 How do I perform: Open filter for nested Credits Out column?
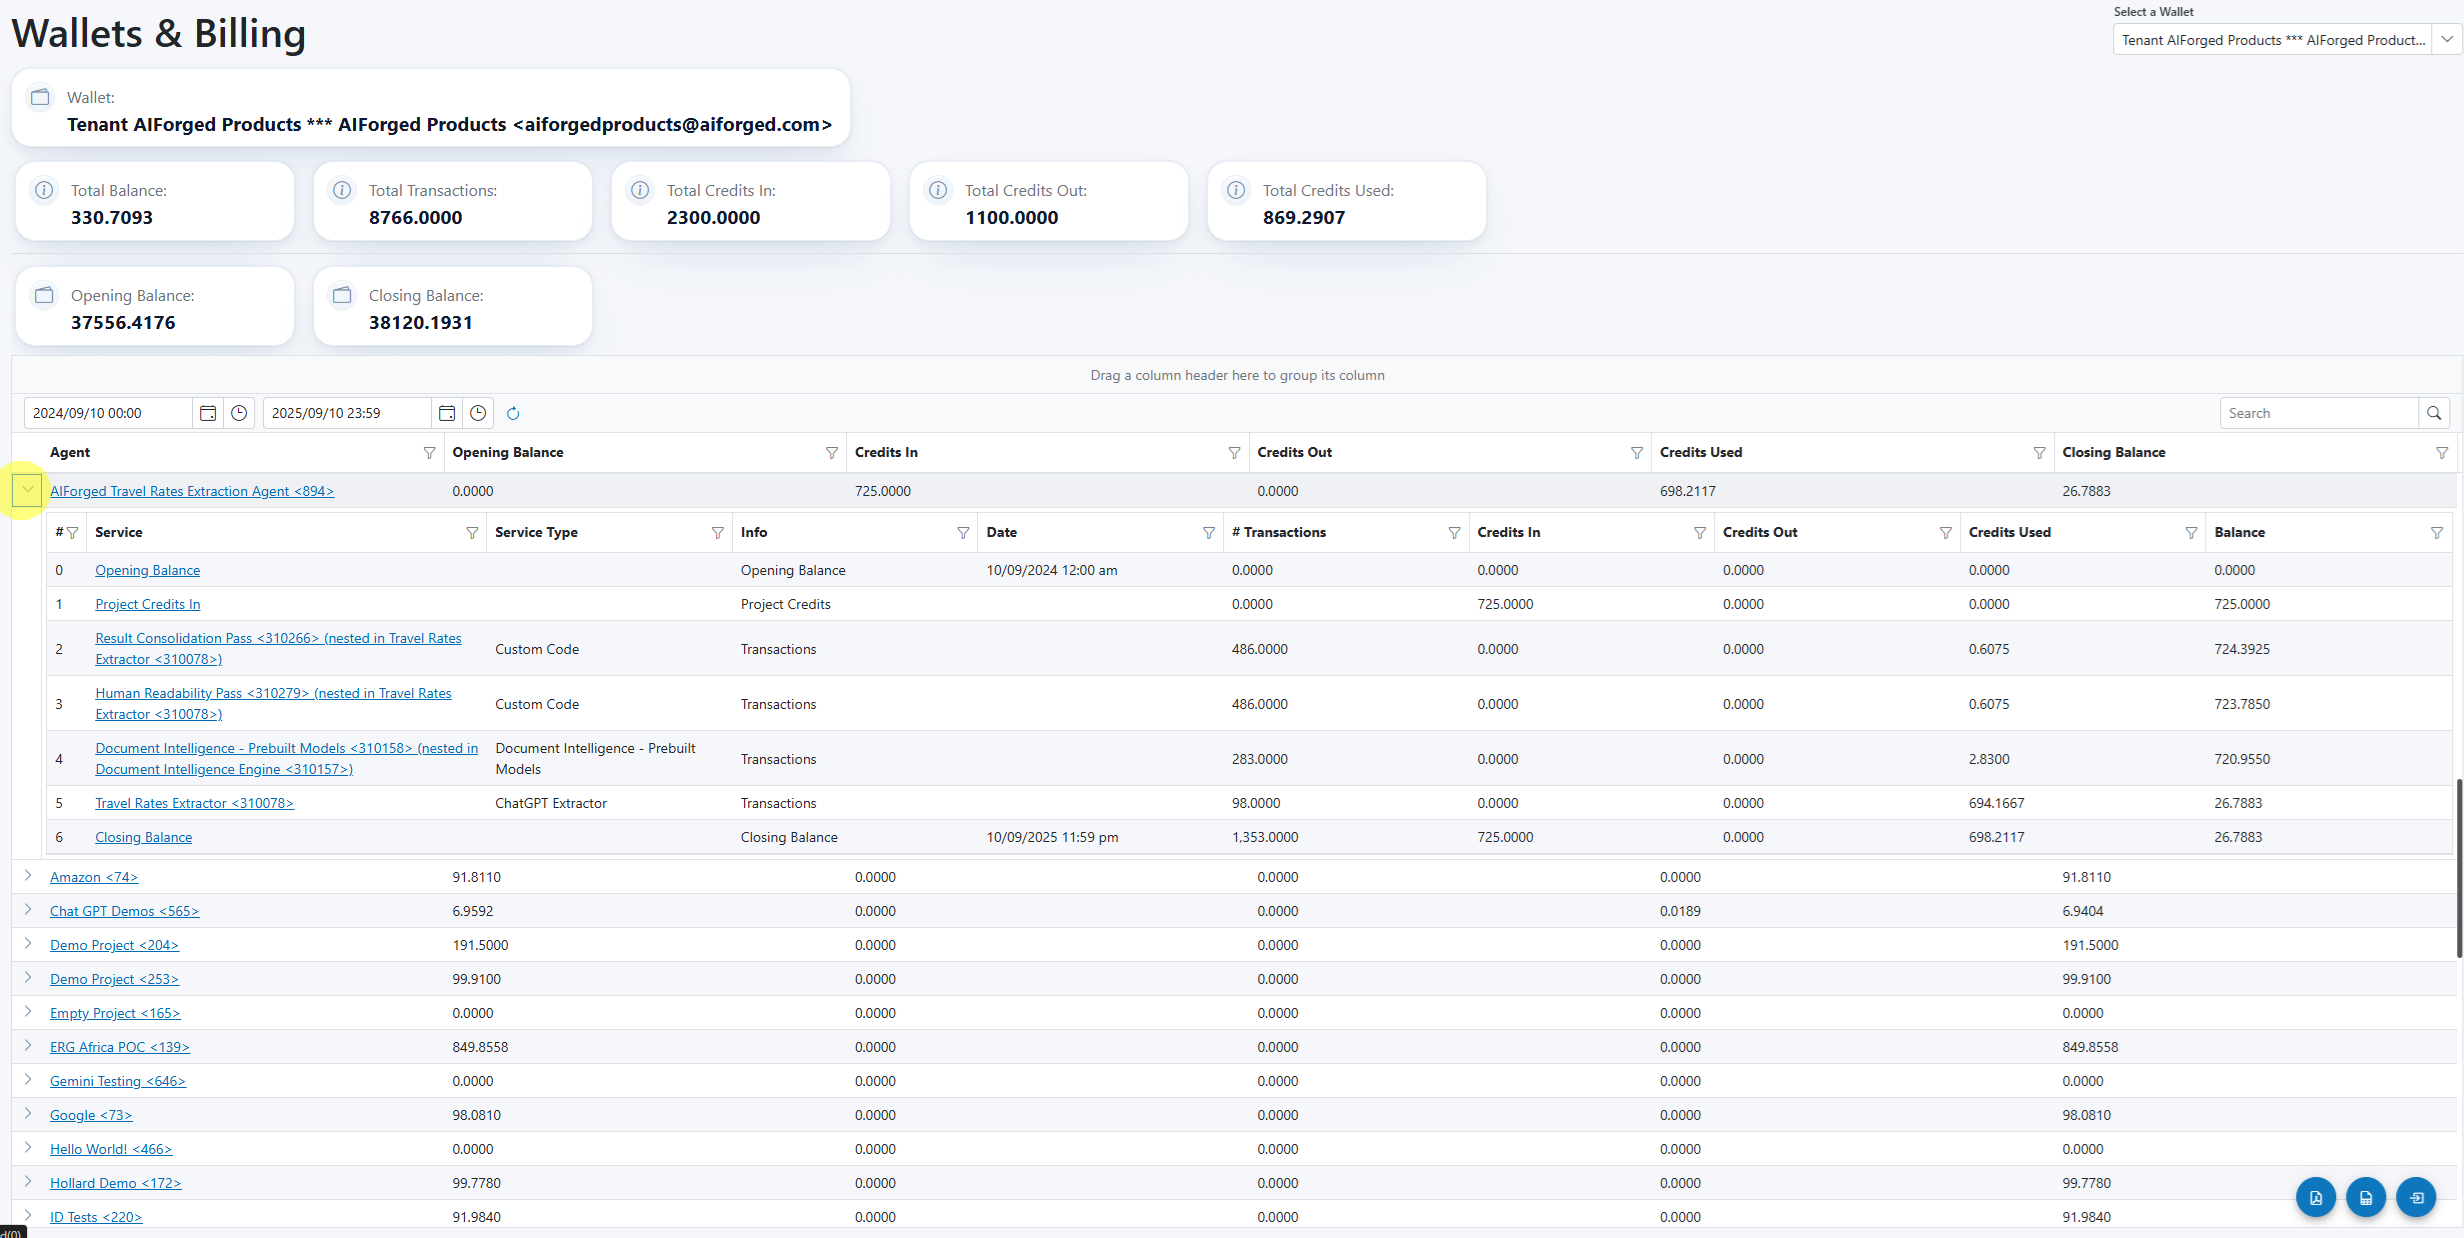(1945, 533)
